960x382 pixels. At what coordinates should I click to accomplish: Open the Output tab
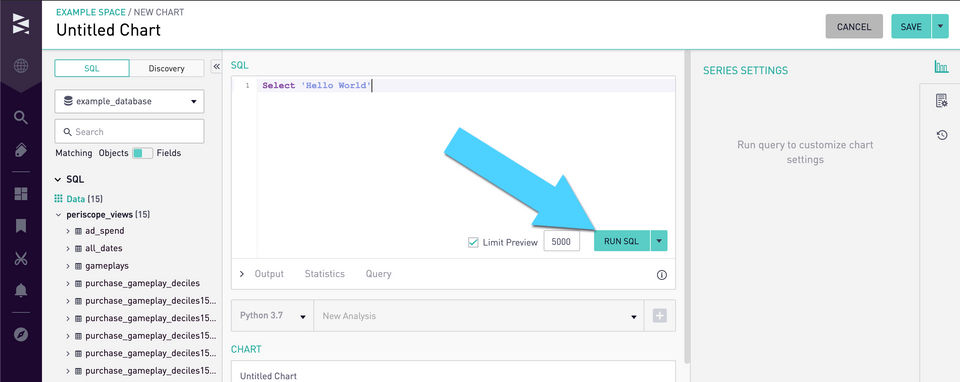point(269,274)
